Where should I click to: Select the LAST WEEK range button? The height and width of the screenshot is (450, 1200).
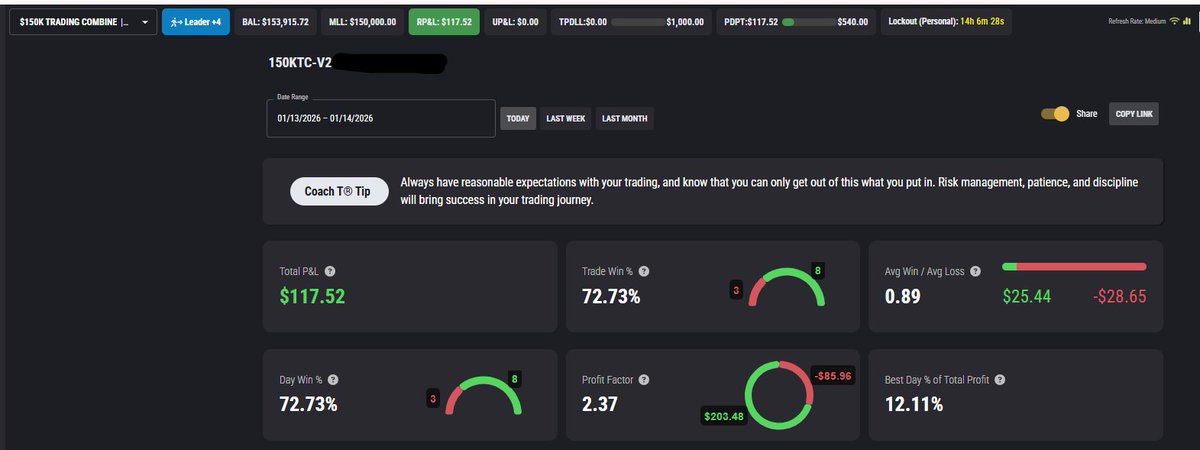pyautogui.click(x=566, y=118)
